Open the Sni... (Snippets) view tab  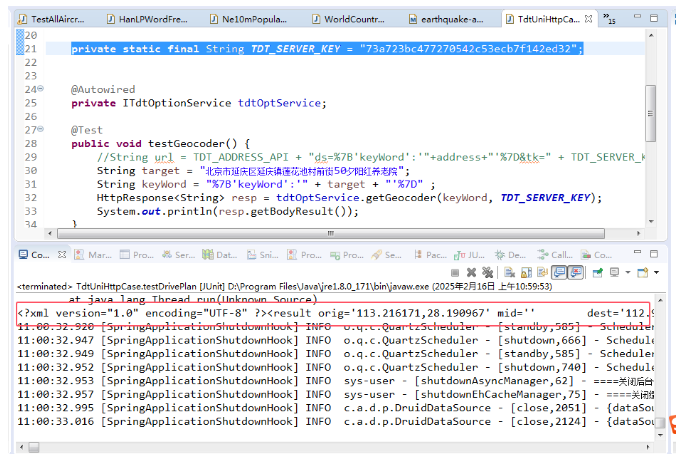(x=263, y=255)
